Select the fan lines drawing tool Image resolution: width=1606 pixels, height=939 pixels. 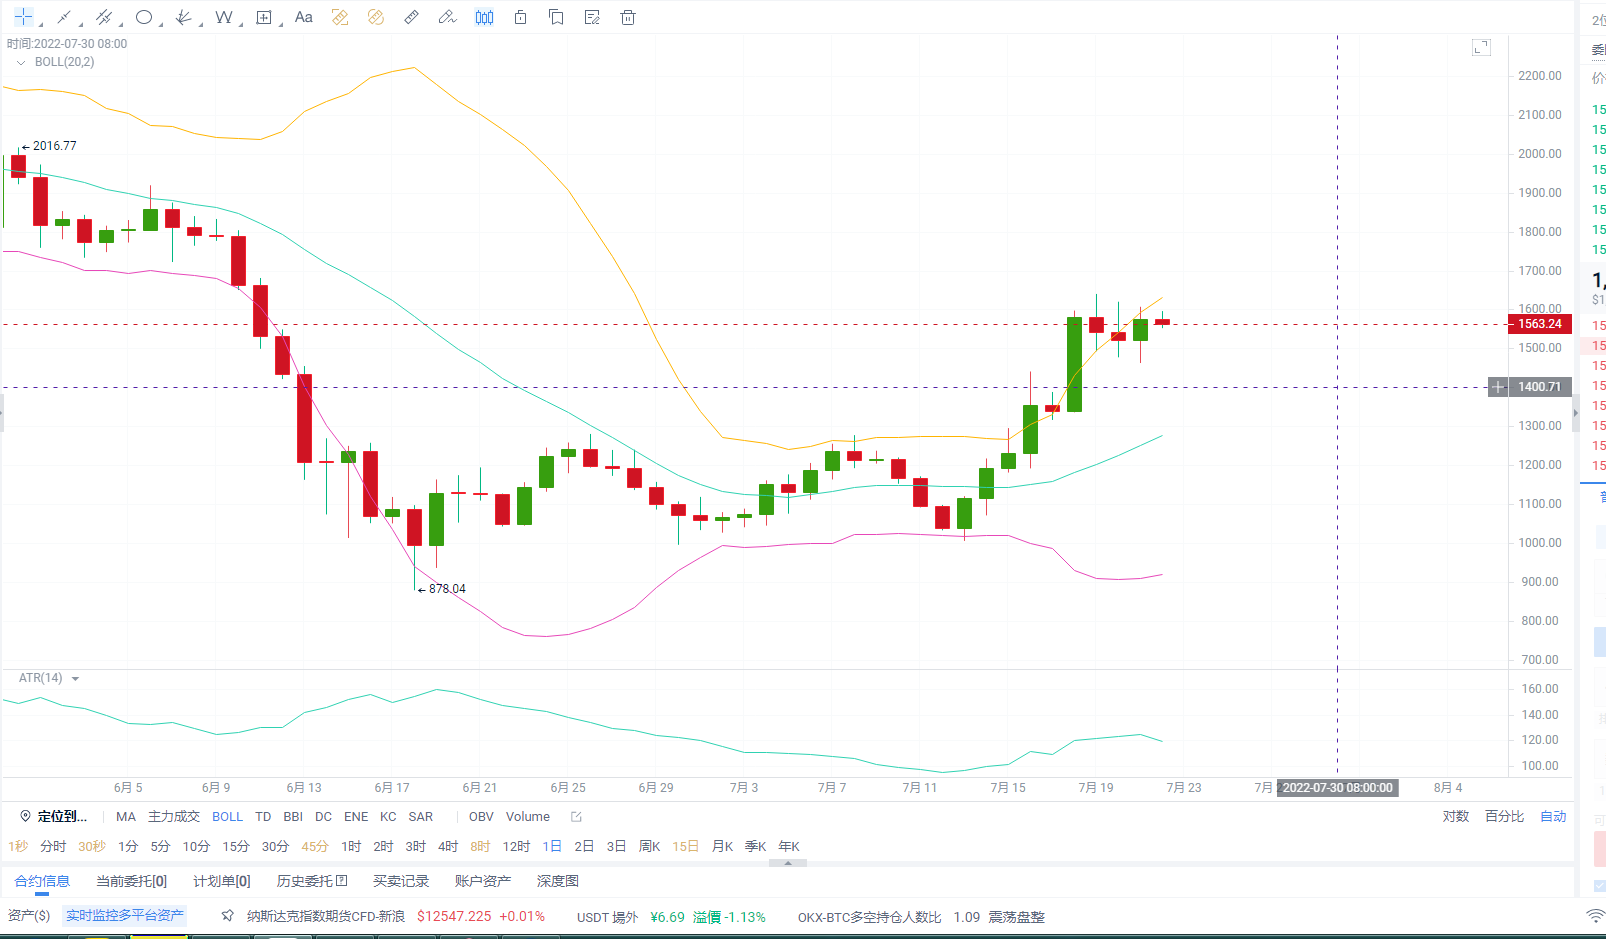[183, 17]
